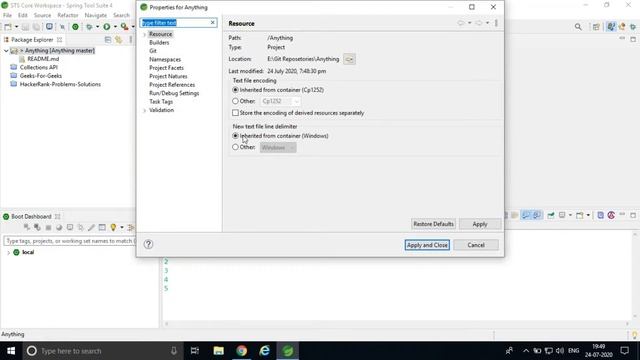Click the Debug bug icon in main toolbar
640x360 pixels.
tap(89, 27)
